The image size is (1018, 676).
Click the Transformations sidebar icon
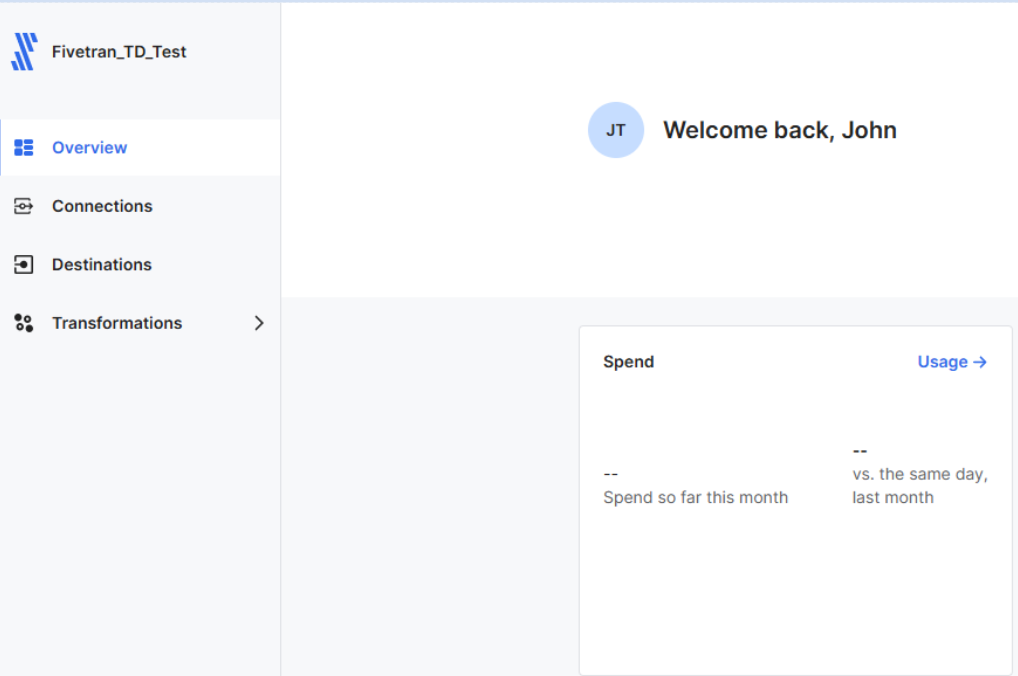click(24, 323)
